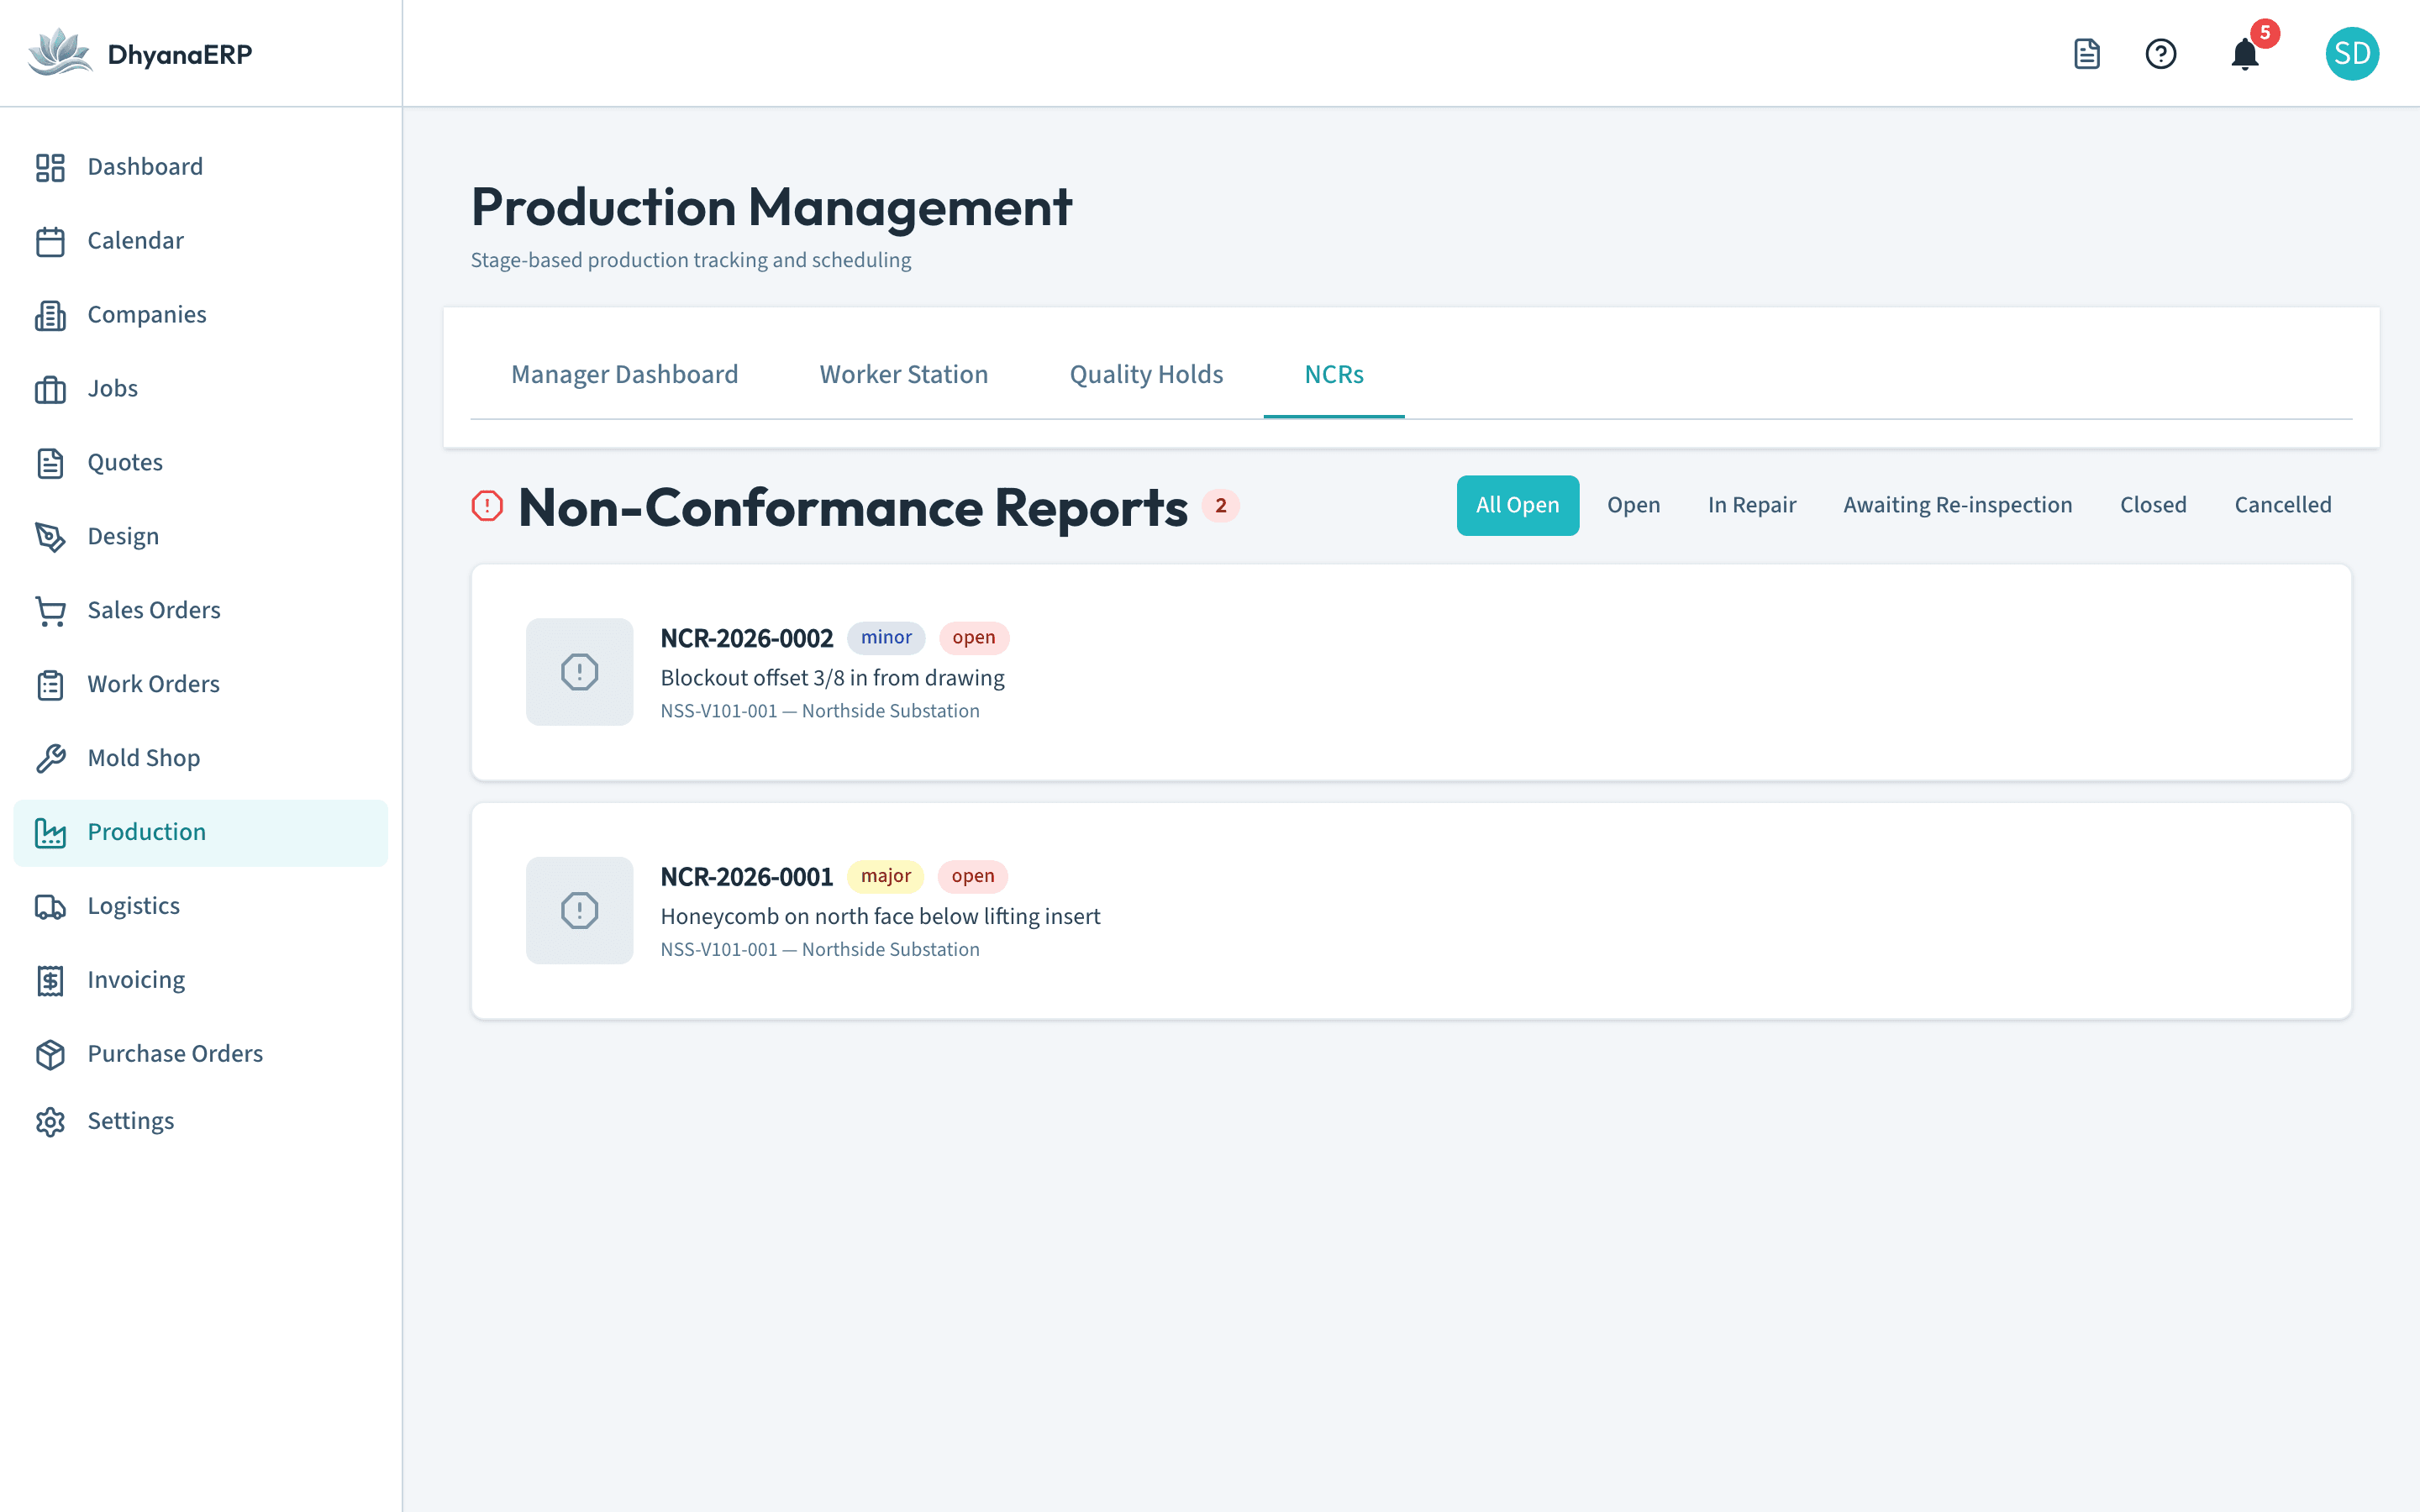Open Design from sidebar
This screenshot has height=1512, width=2420.
click(x=201, y=537)
